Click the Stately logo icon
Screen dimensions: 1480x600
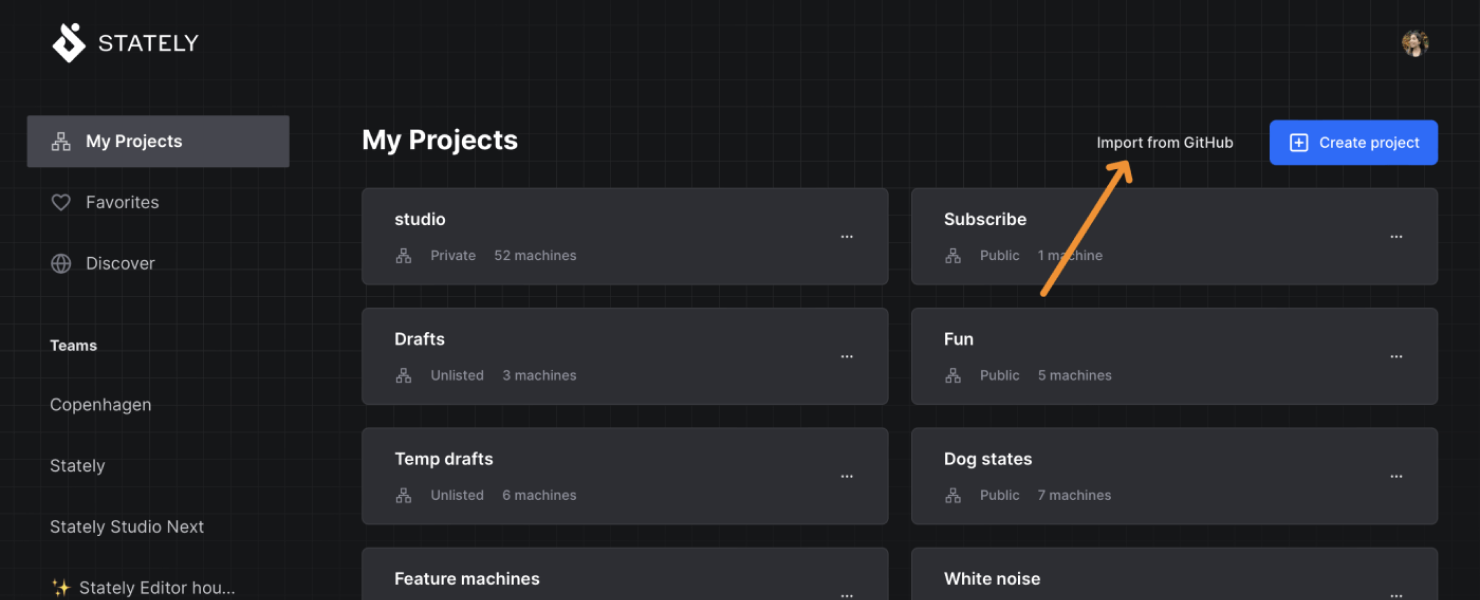pyautogui.click(x=67, y=42)
